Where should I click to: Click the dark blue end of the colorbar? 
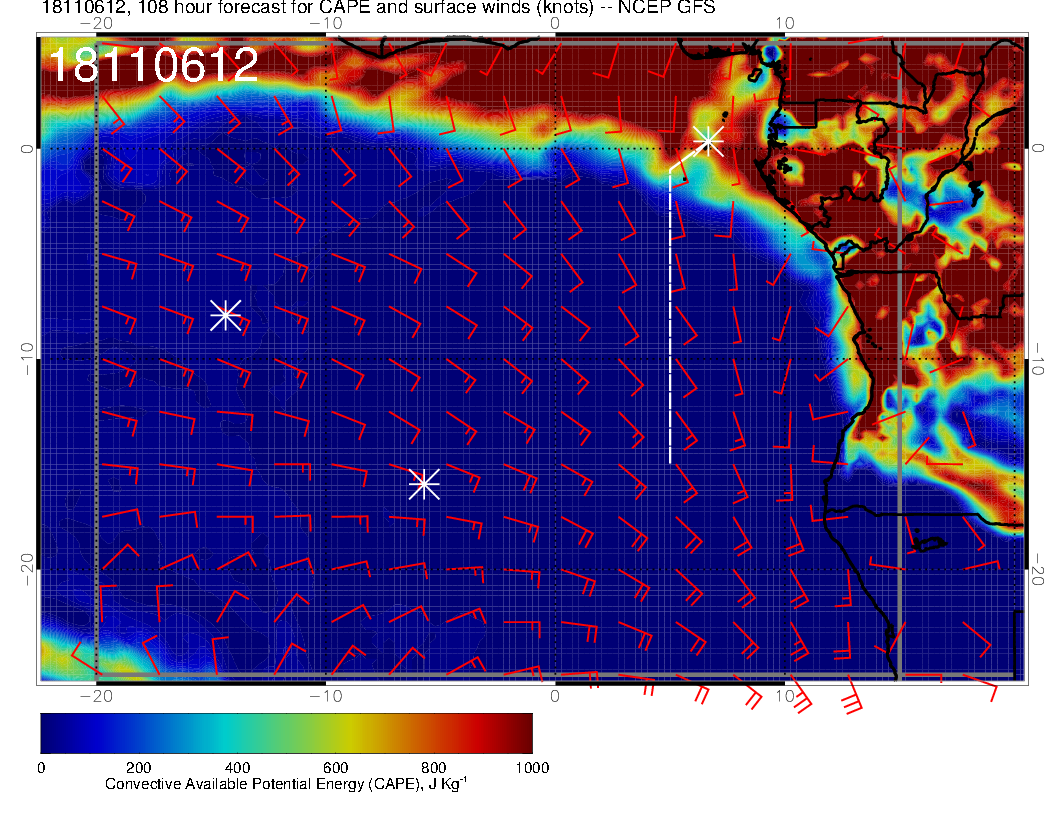55,733
